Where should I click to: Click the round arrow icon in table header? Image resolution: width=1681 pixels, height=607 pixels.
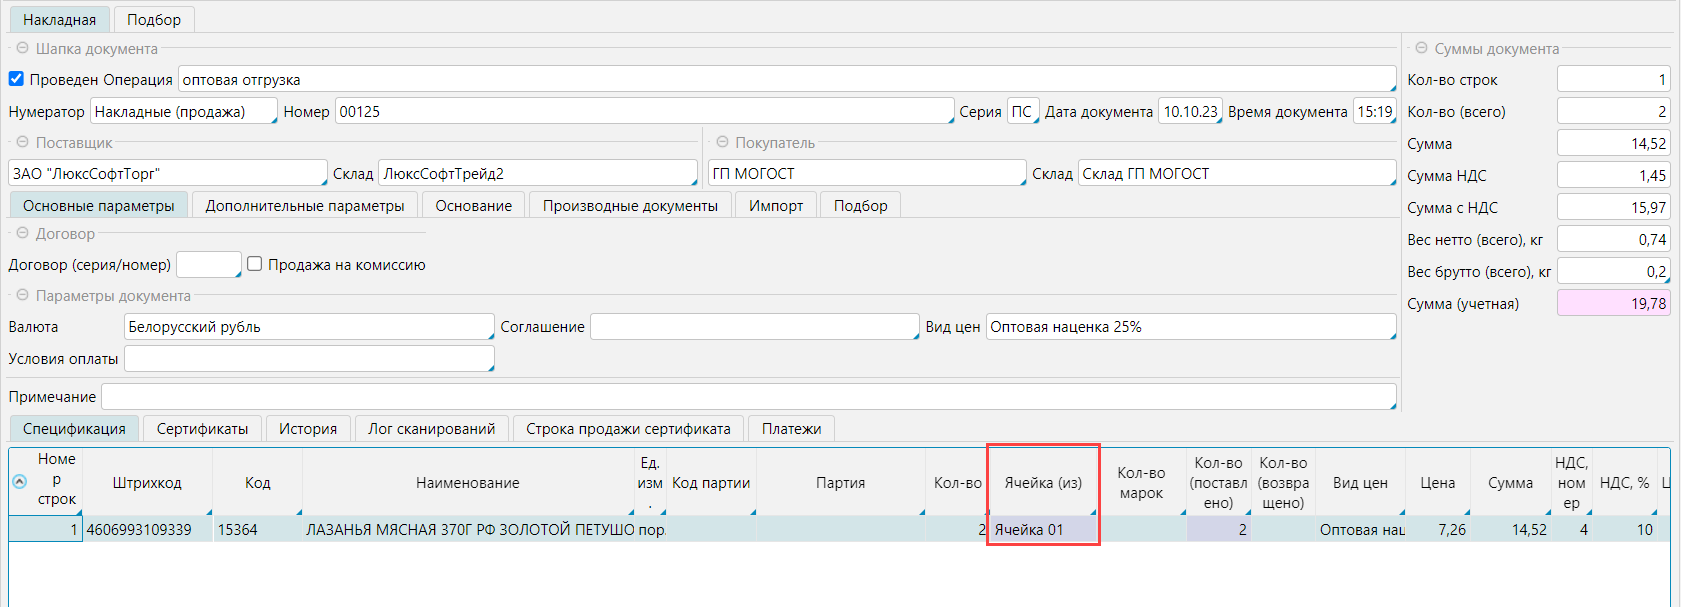click(19, 481)
